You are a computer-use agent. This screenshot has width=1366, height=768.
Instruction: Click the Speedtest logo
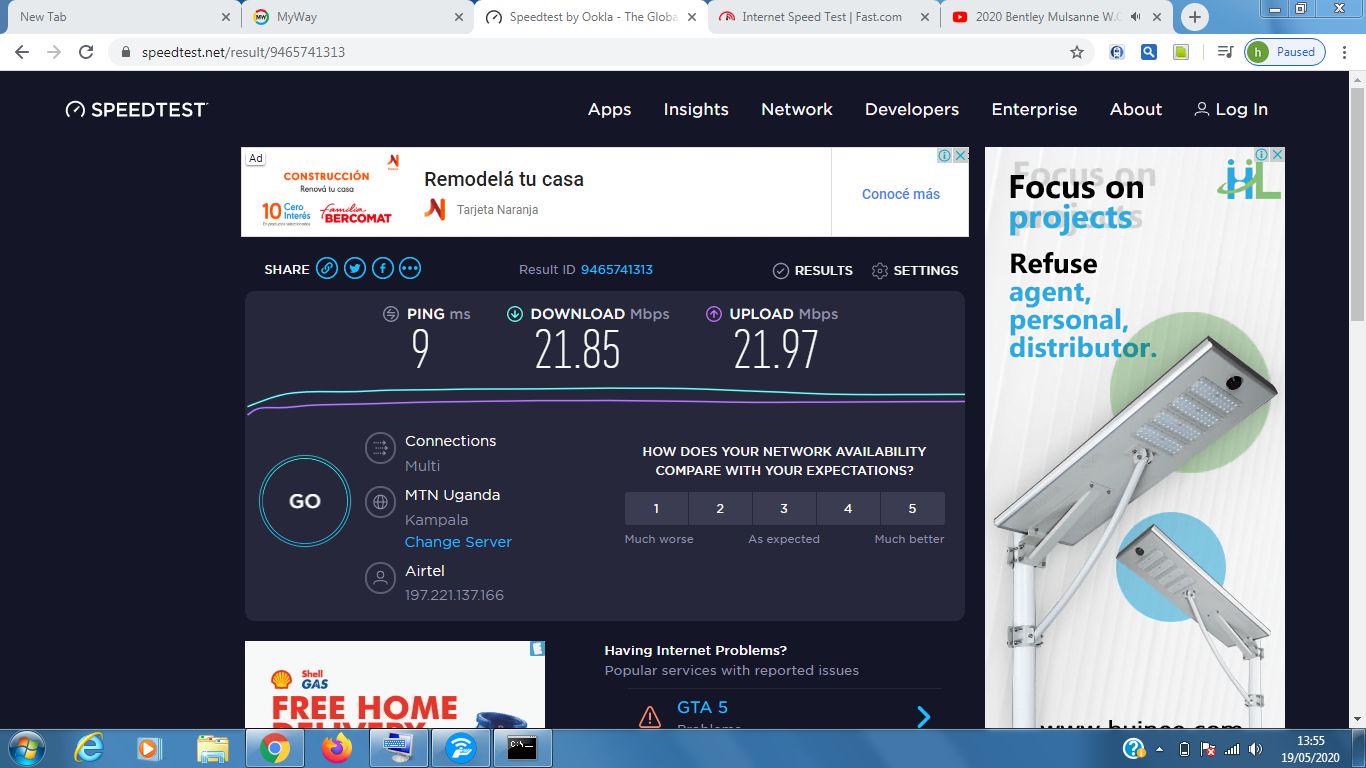(137, 110)
